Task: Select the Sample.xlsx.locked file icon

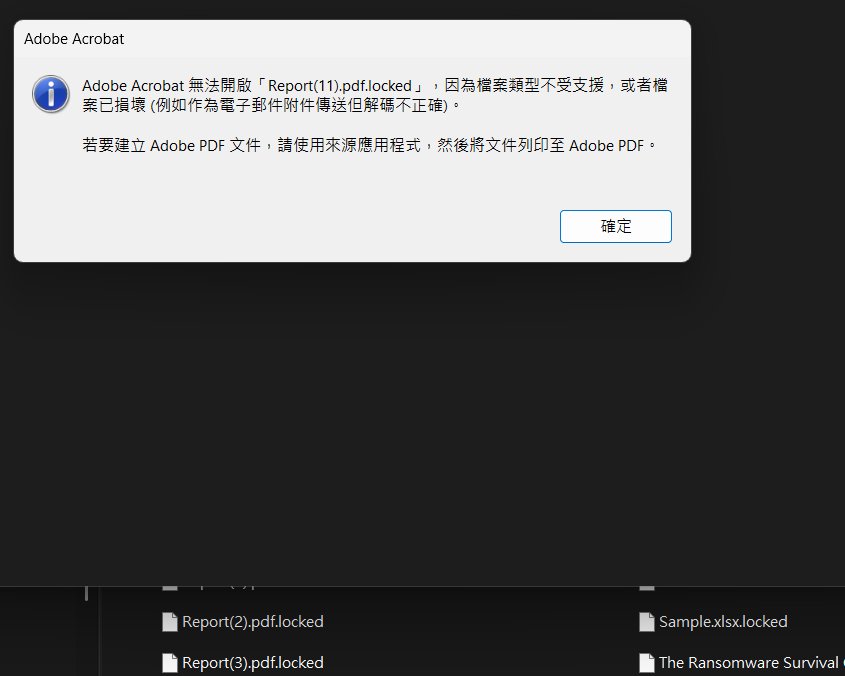Action: click(x=646, y=622)
